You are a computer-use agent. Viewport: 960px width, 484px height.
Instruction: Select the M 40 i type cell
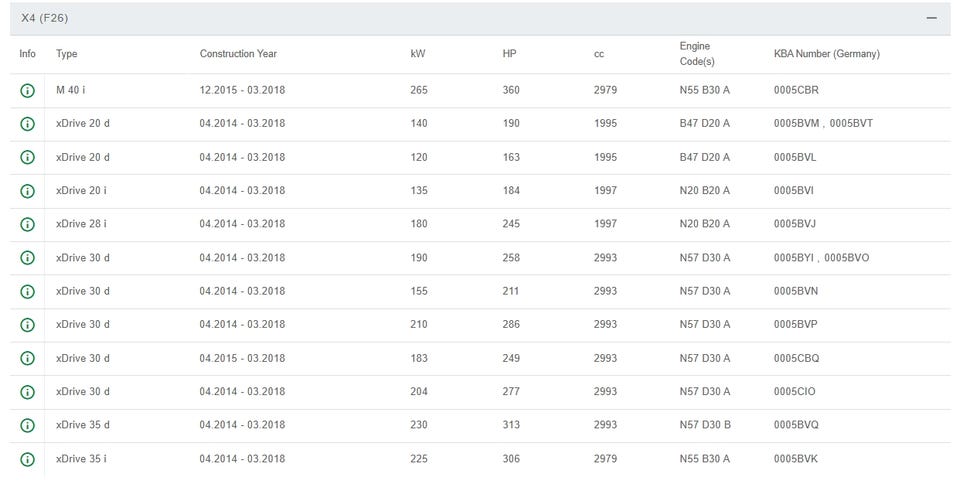70,90
